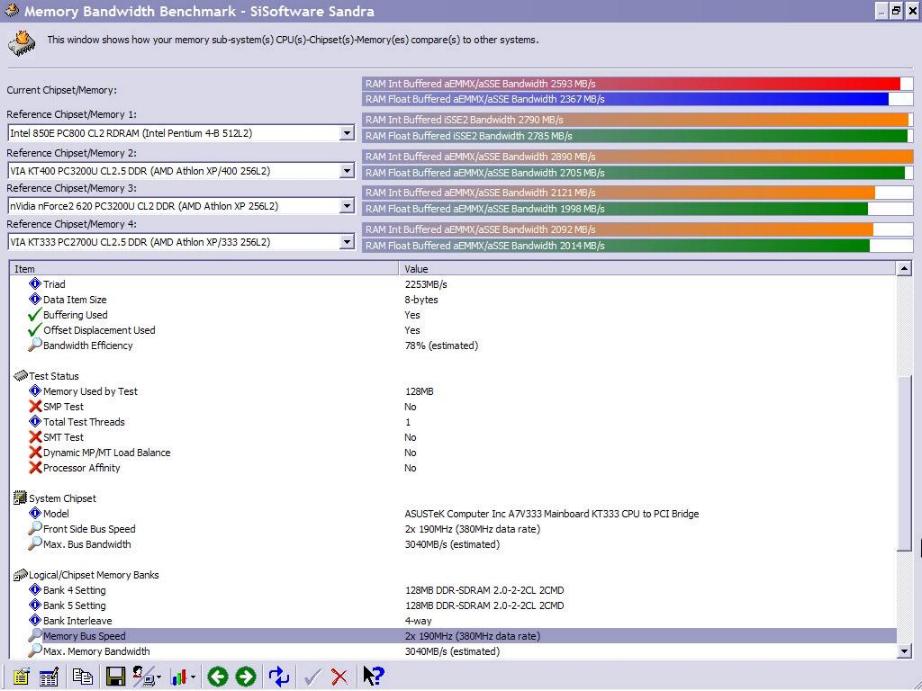Click the Sandra icon in title bar
The width and height of the screenshot is (922, 691).
point(11,11)
